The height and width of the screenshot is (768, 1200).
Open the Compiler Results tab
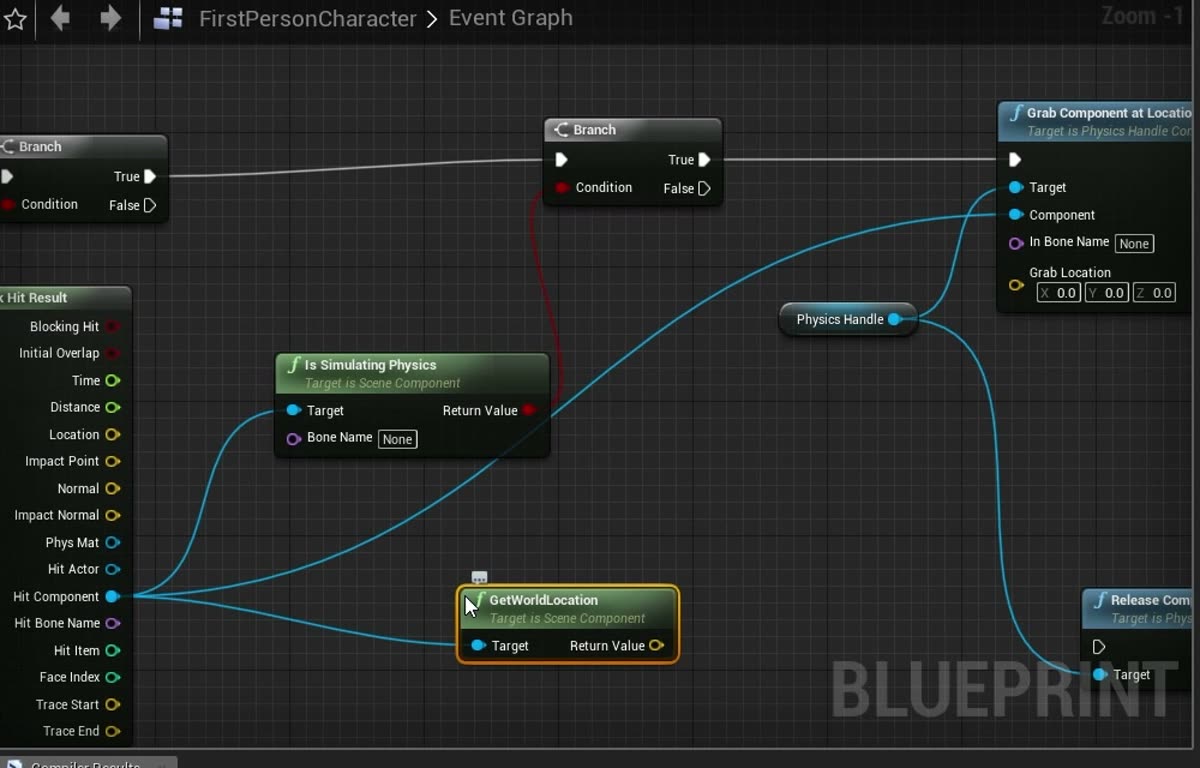pyautogui.click(x=88, y=763)
